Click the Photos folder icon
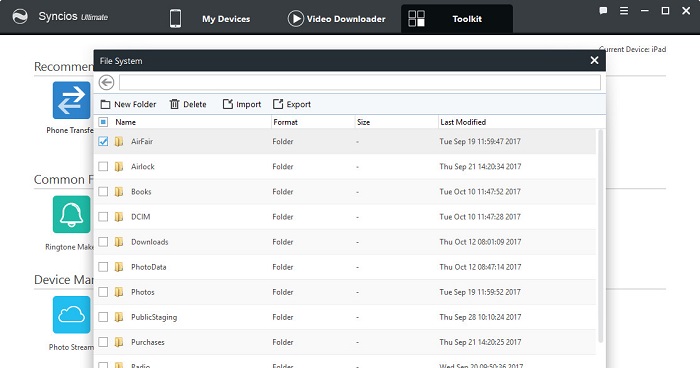This screenshot has height=368, width=700. (119, 292)
